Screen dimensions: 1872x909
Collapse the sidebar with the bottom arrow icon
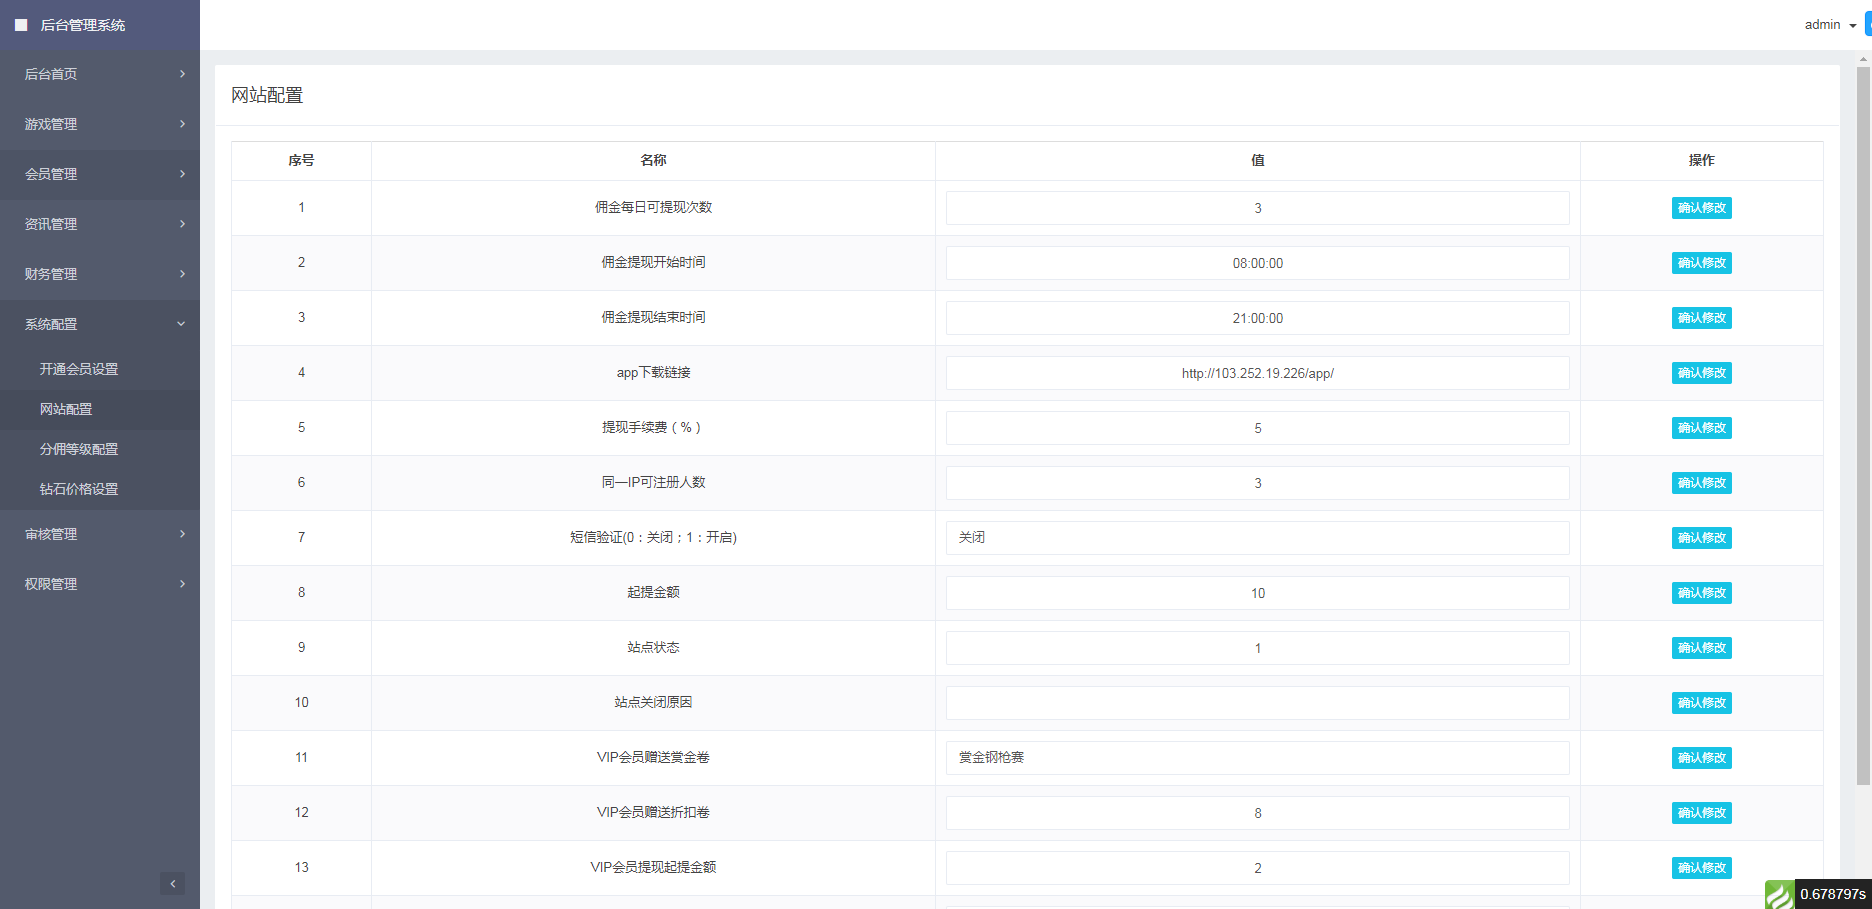coord(172,883)
